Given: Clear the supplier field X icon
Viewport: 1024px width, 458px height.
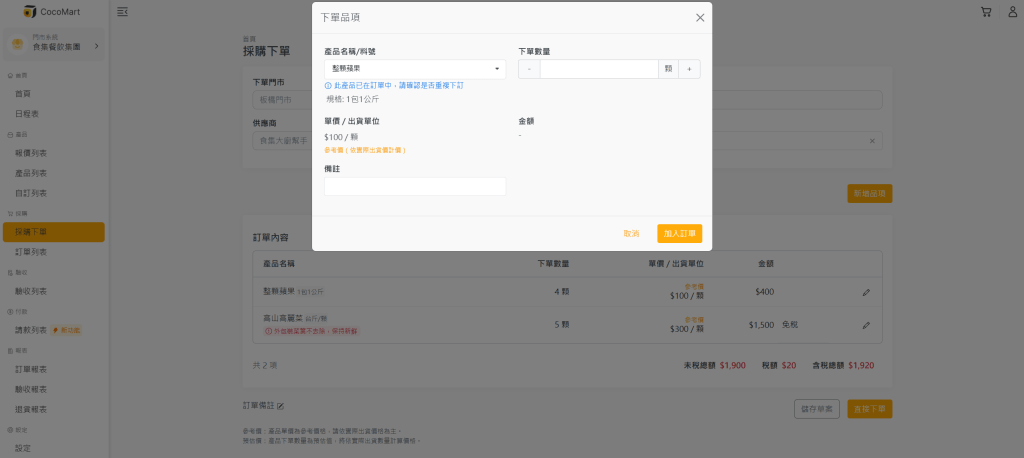Looking at the screenshot, I should pyautogui.click(x=872, y=141).
